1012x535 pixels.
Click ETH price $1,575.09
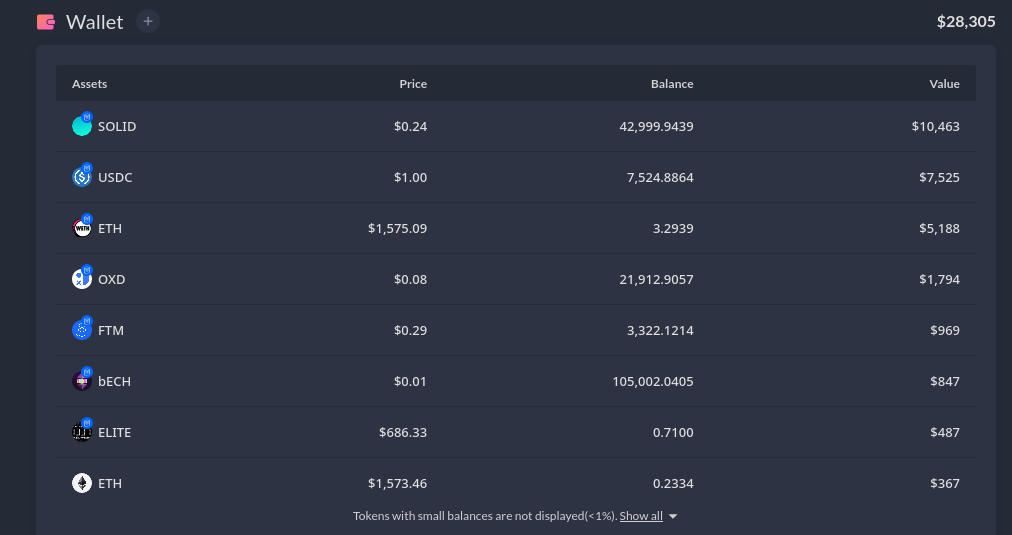398,228
